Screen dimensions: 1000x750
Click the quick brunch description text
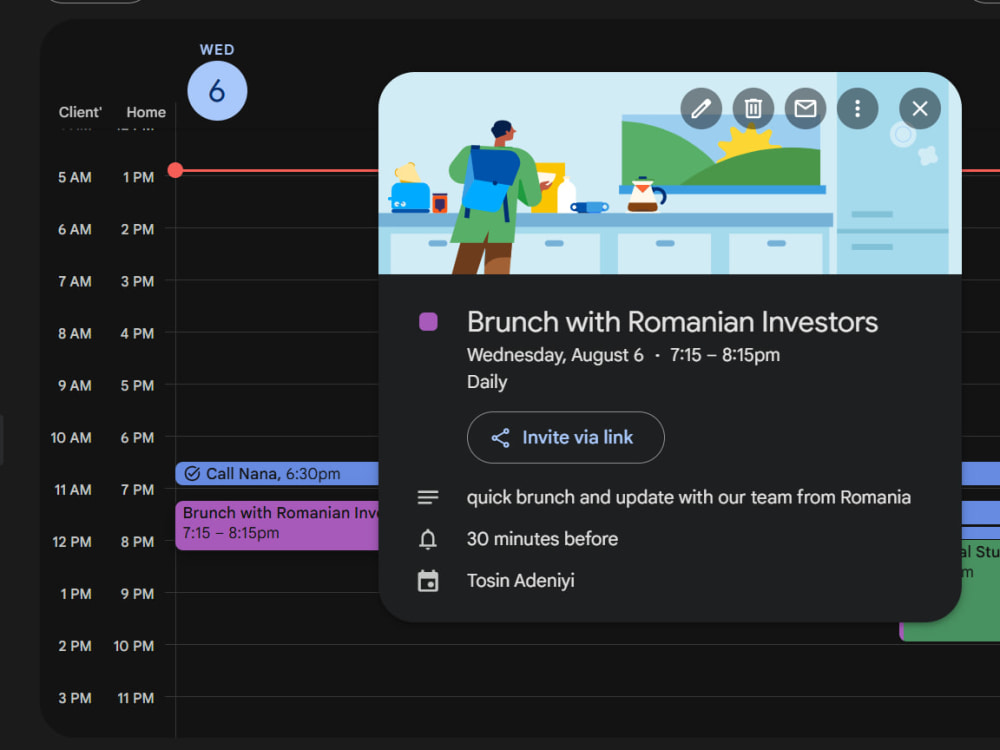coord(689,497)
